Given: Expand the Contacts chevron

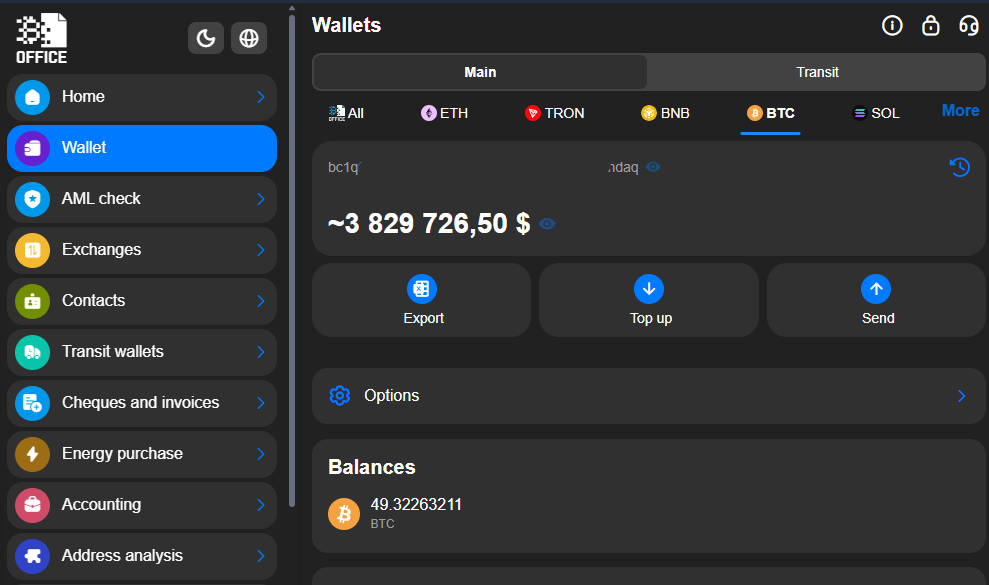Looking at the screenshot, I should click(260, 302).
